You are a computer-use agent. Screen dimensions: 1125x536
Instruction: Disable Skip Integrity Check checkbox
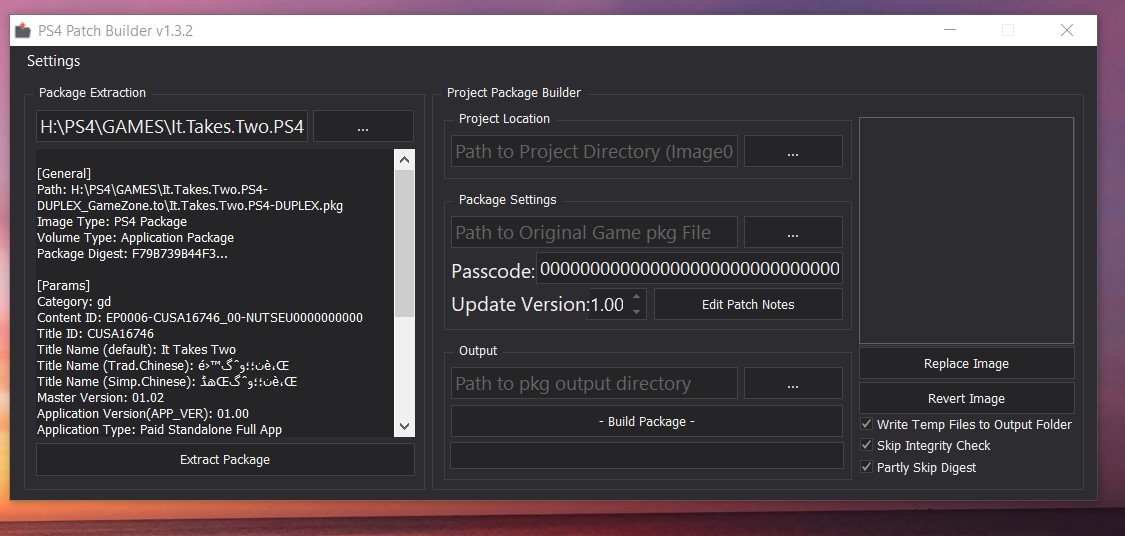(x=867, y=446)
